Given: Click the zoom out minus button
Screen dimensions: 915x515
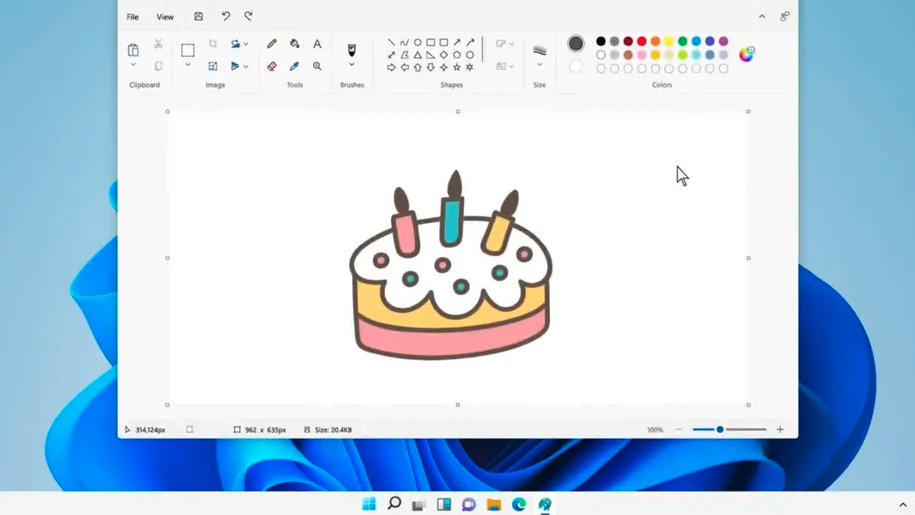Looking at the screenshot, I should (679, 430).
